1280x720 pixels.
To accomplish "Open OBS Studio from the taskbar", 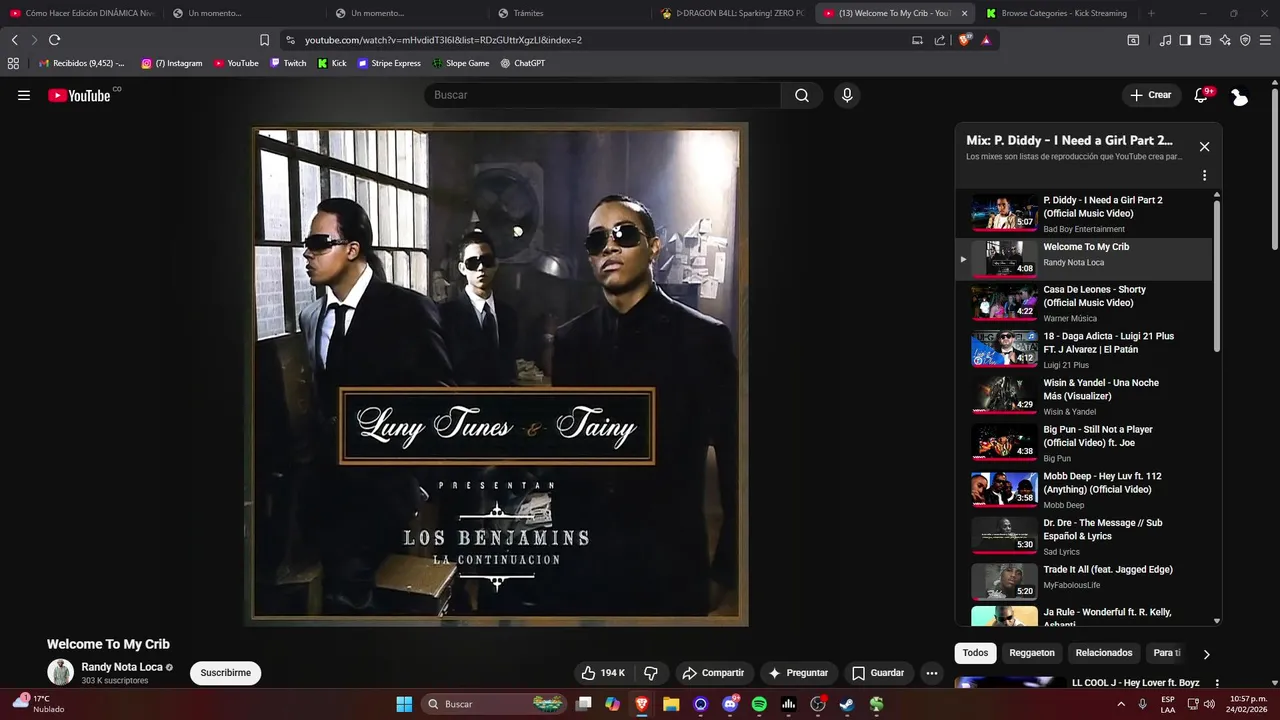I will click(818, 704).
